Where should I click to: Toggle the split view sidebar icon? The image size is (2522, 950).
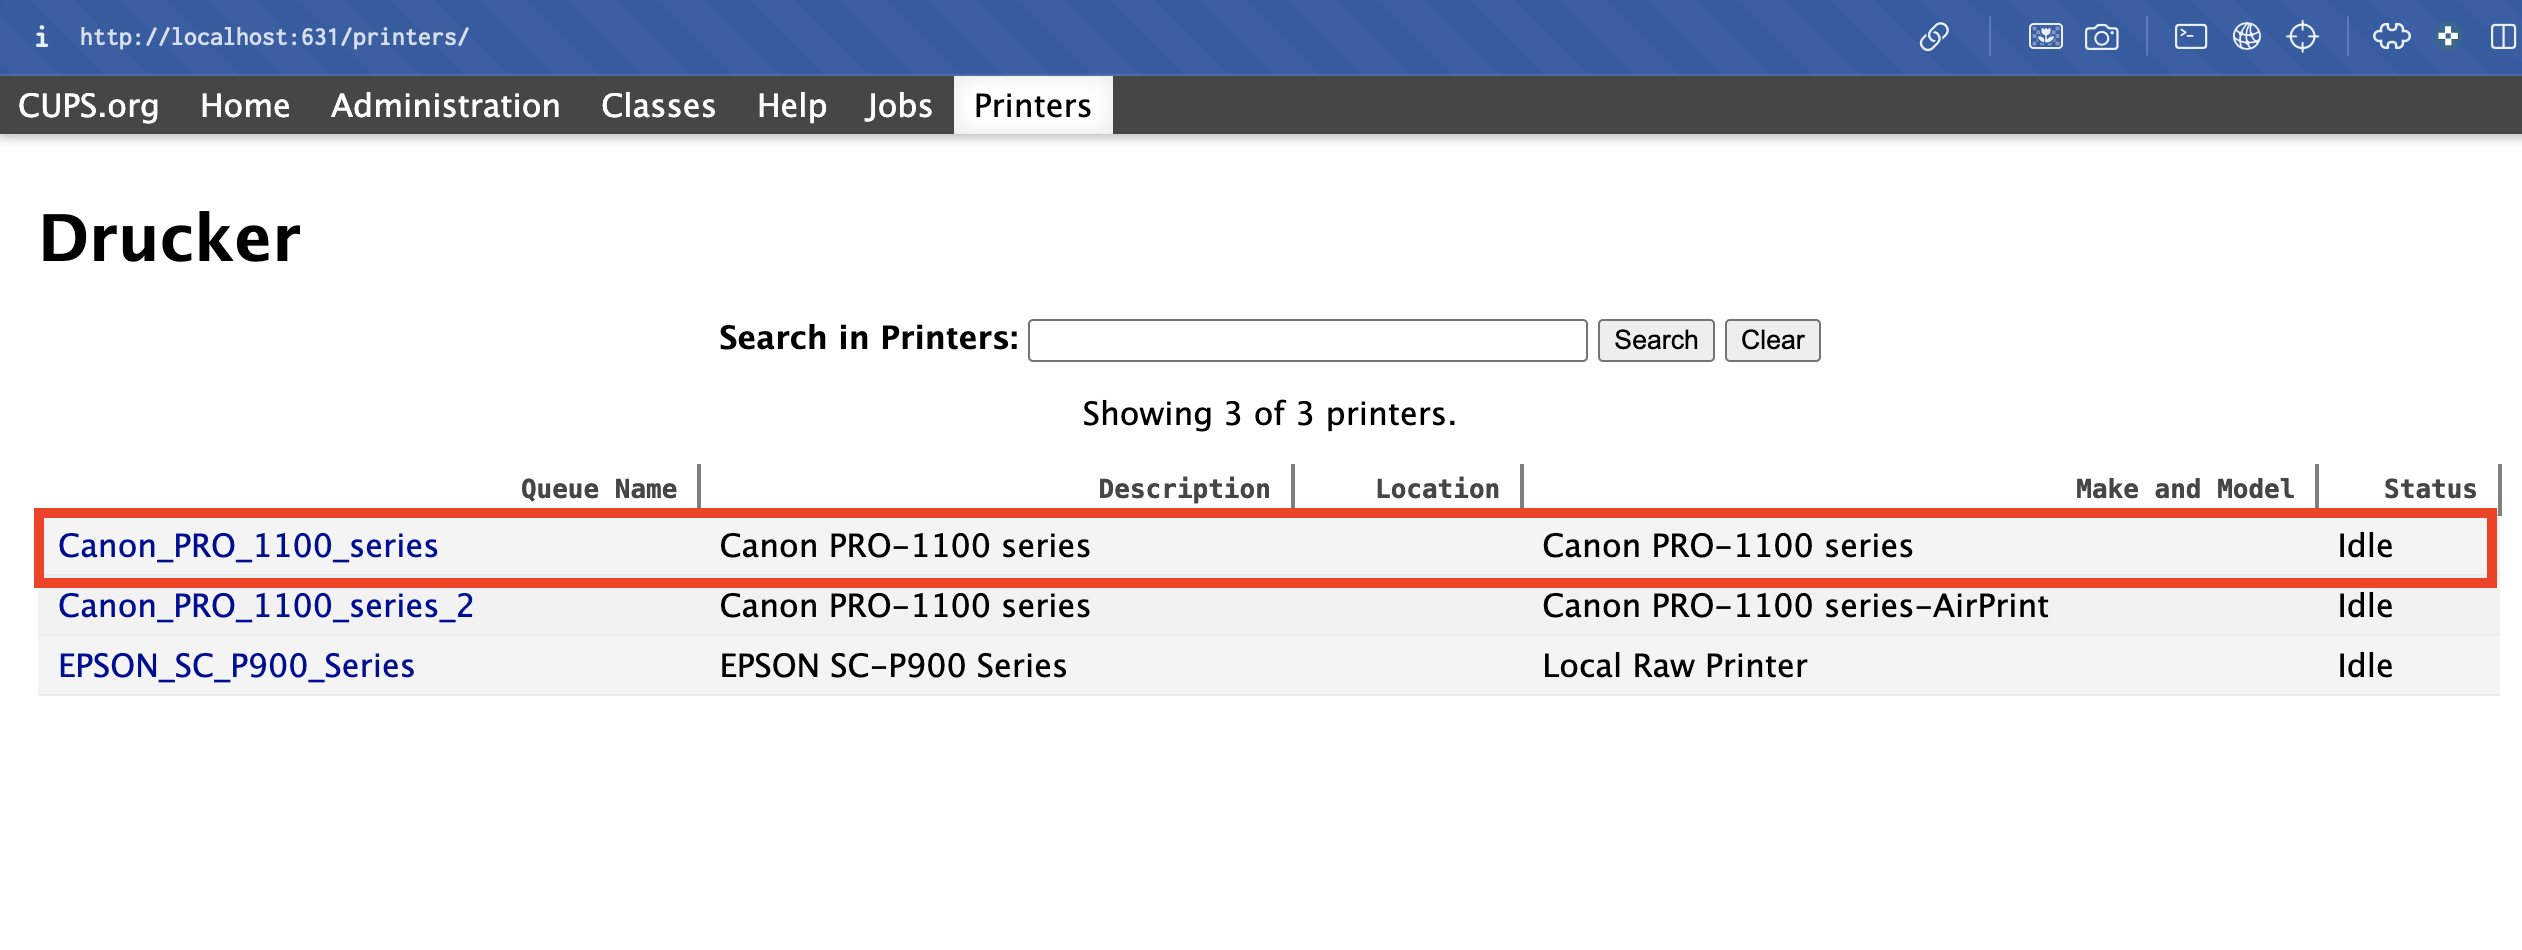point(2503,37)
